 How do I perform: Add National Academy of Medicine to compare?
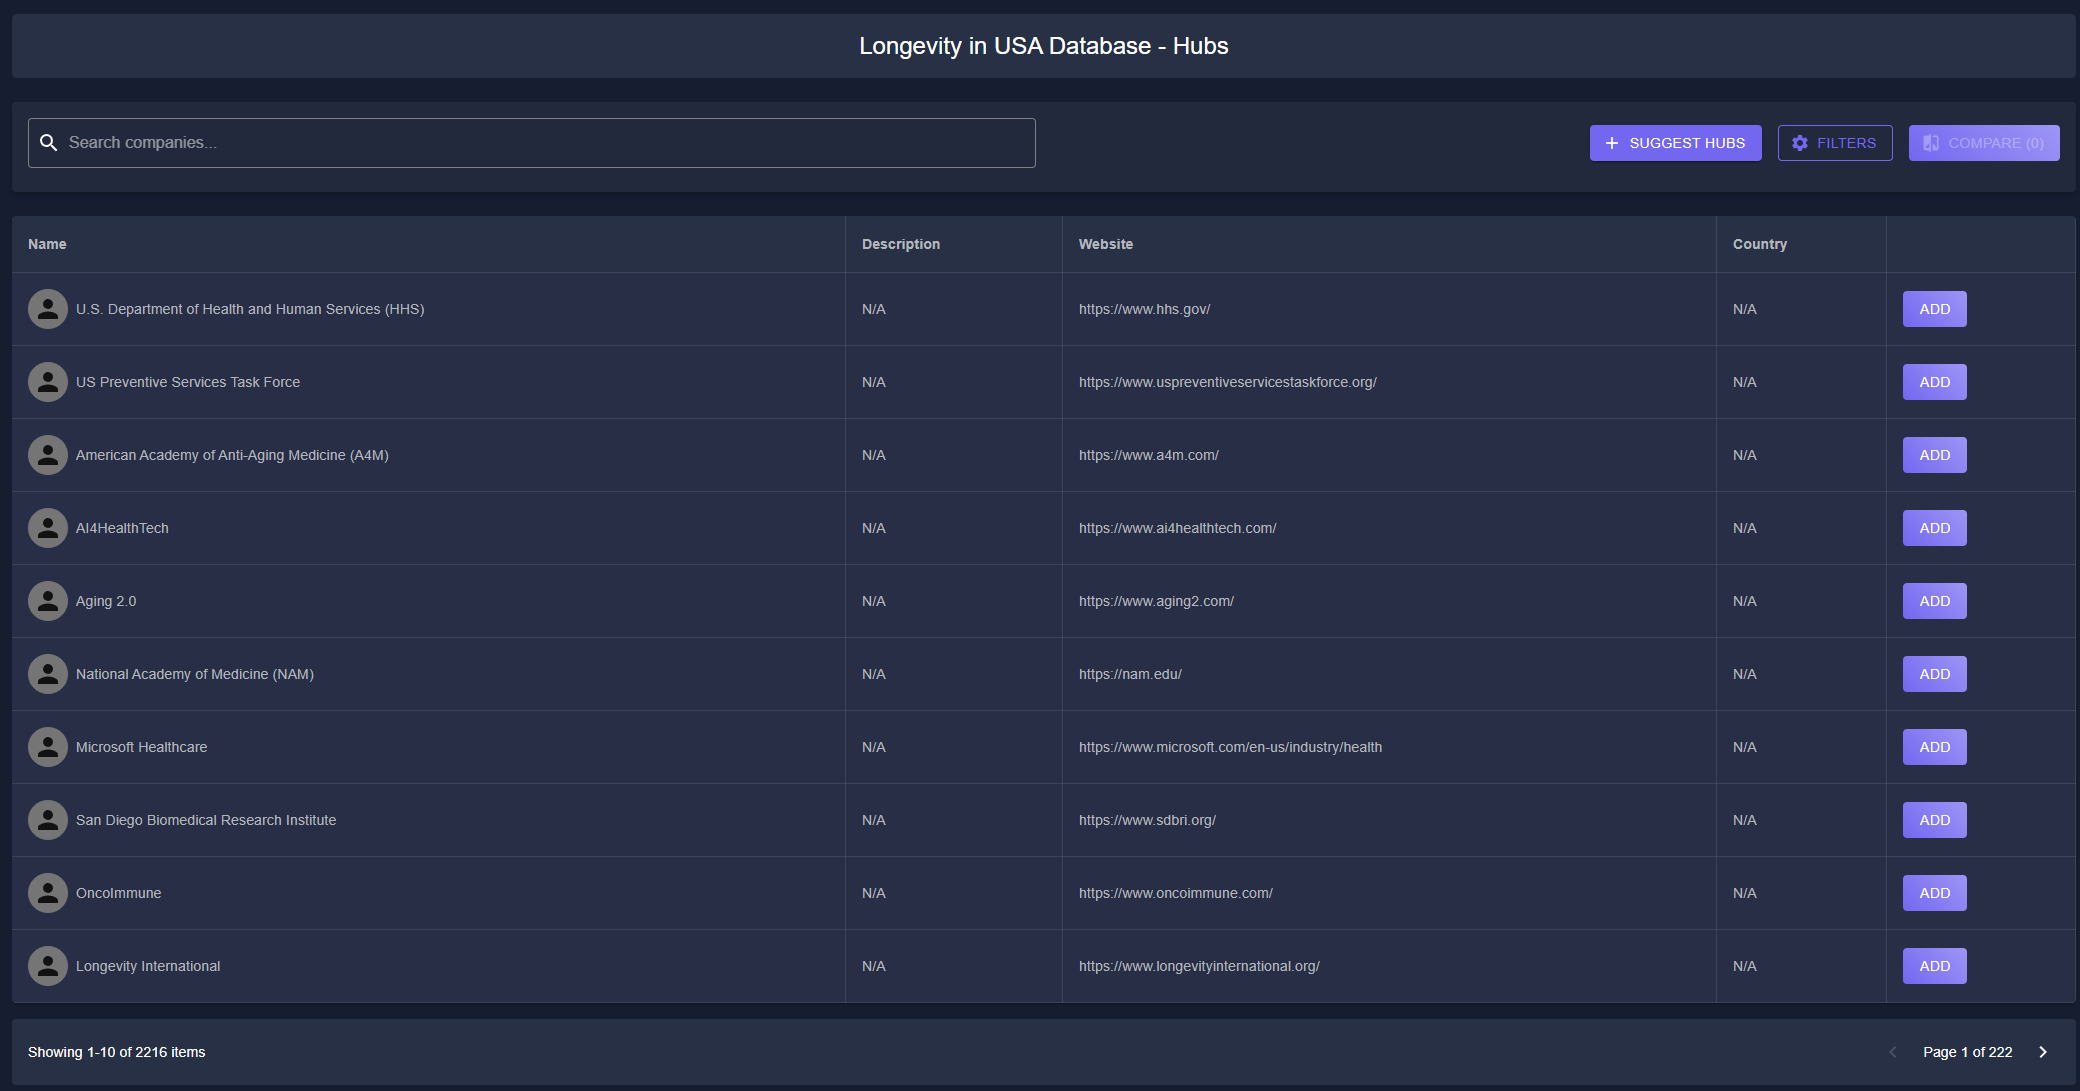pos(1934,674)
